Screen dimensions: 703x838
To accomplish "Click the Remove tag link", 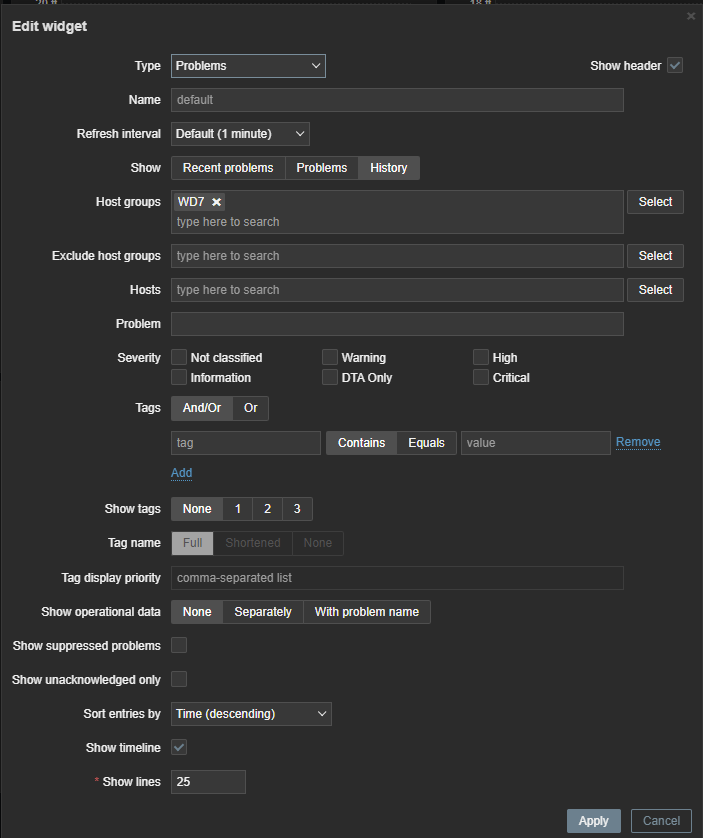I will pyautogui.click(x=638, y=442).
